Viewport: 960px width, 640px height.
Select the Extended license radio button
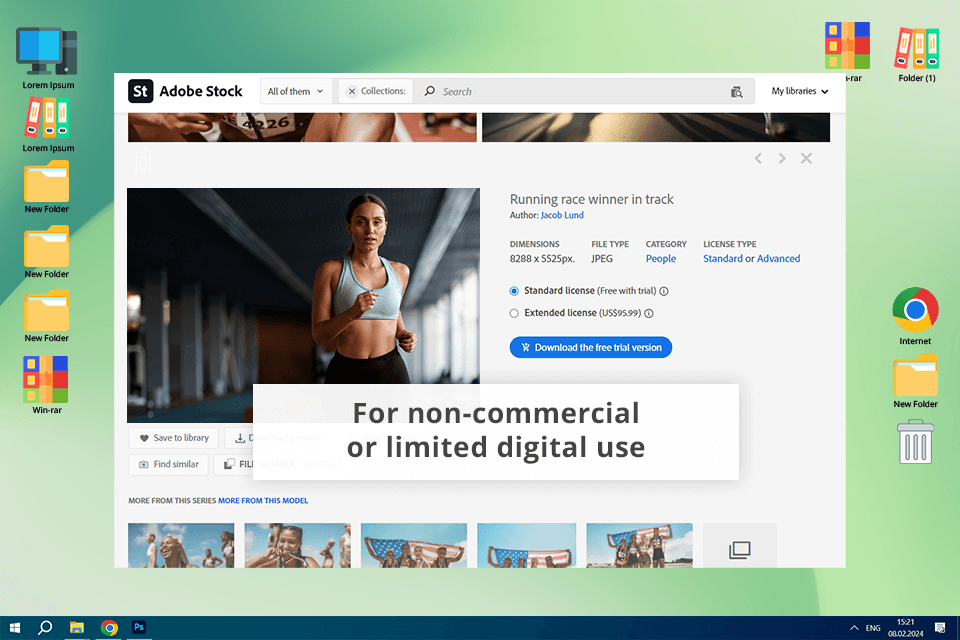(514, 313)
